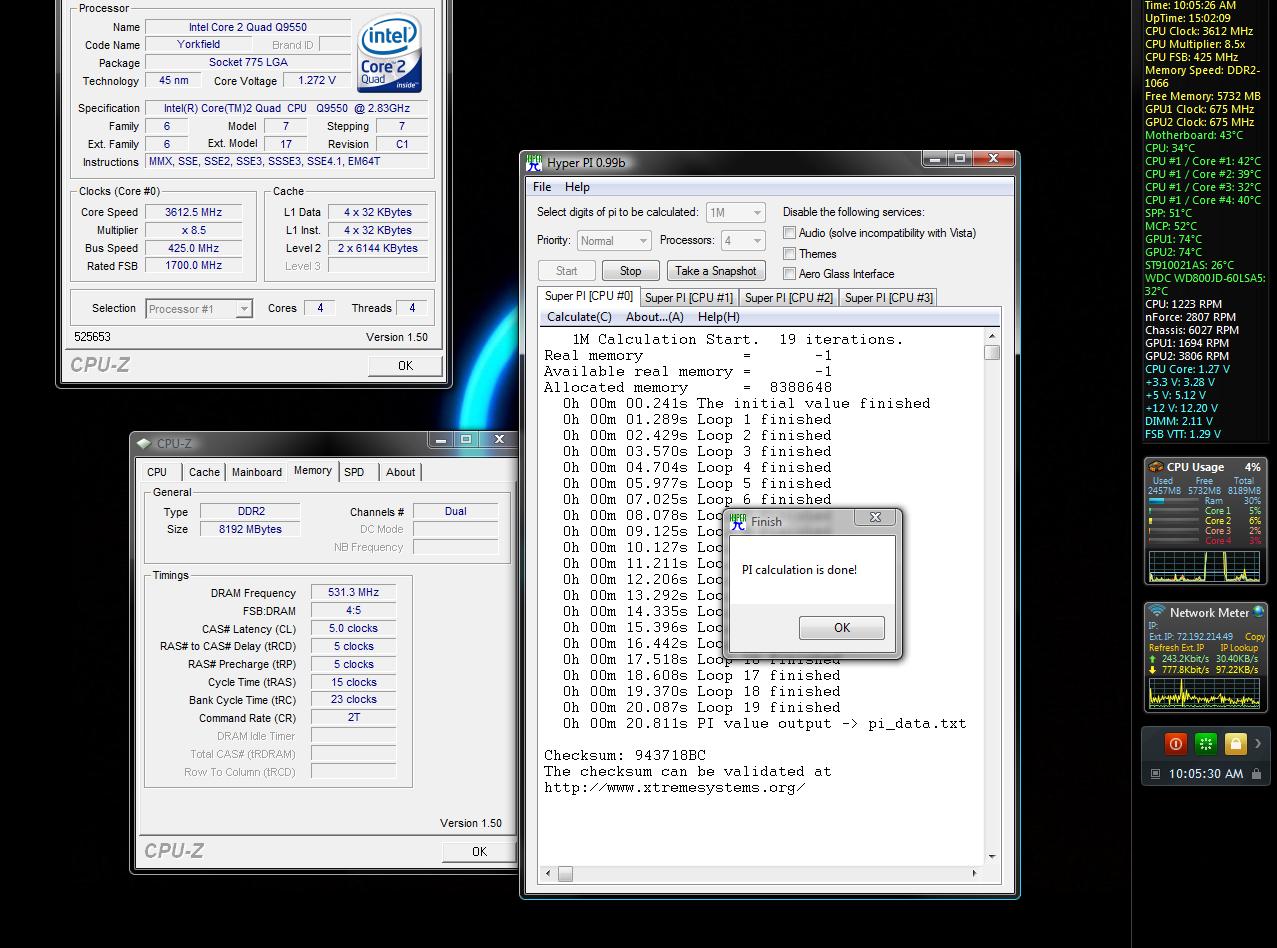Click the Ram usage bar in gadget
This screenshot has width=1277, height=948.
1172,501
